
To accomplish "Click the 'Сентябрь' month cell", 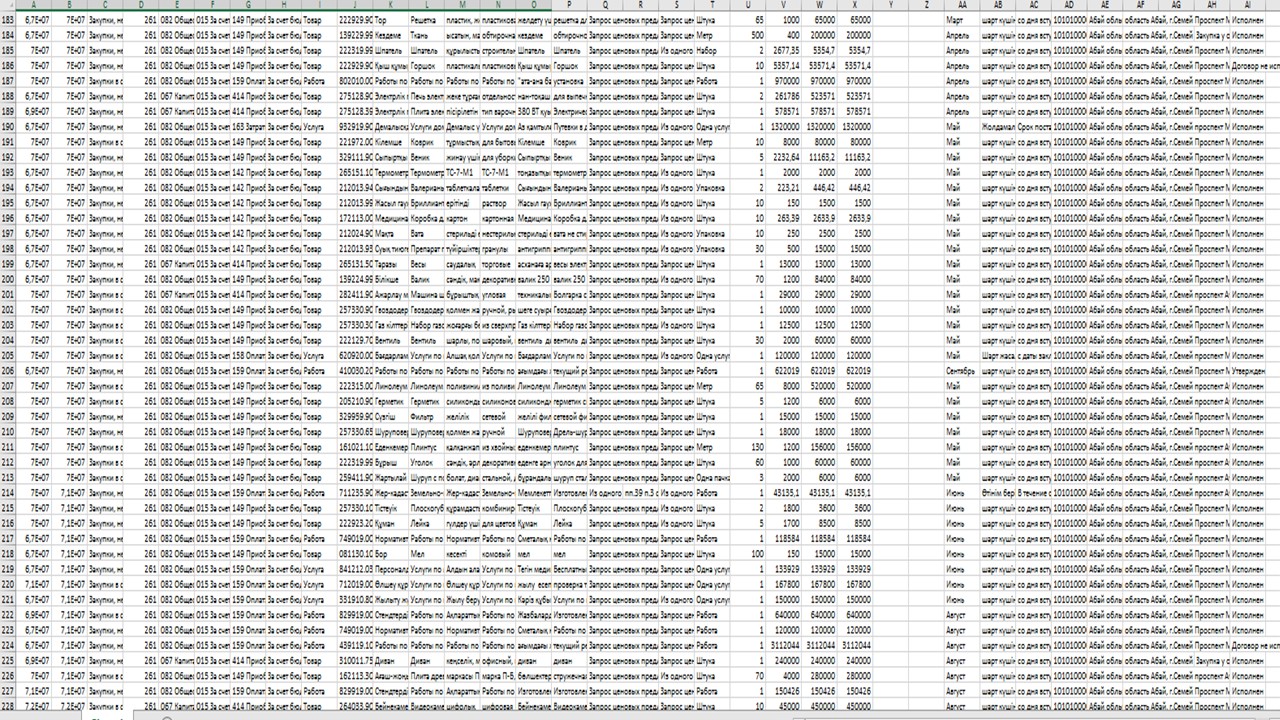I will [961, 370].
